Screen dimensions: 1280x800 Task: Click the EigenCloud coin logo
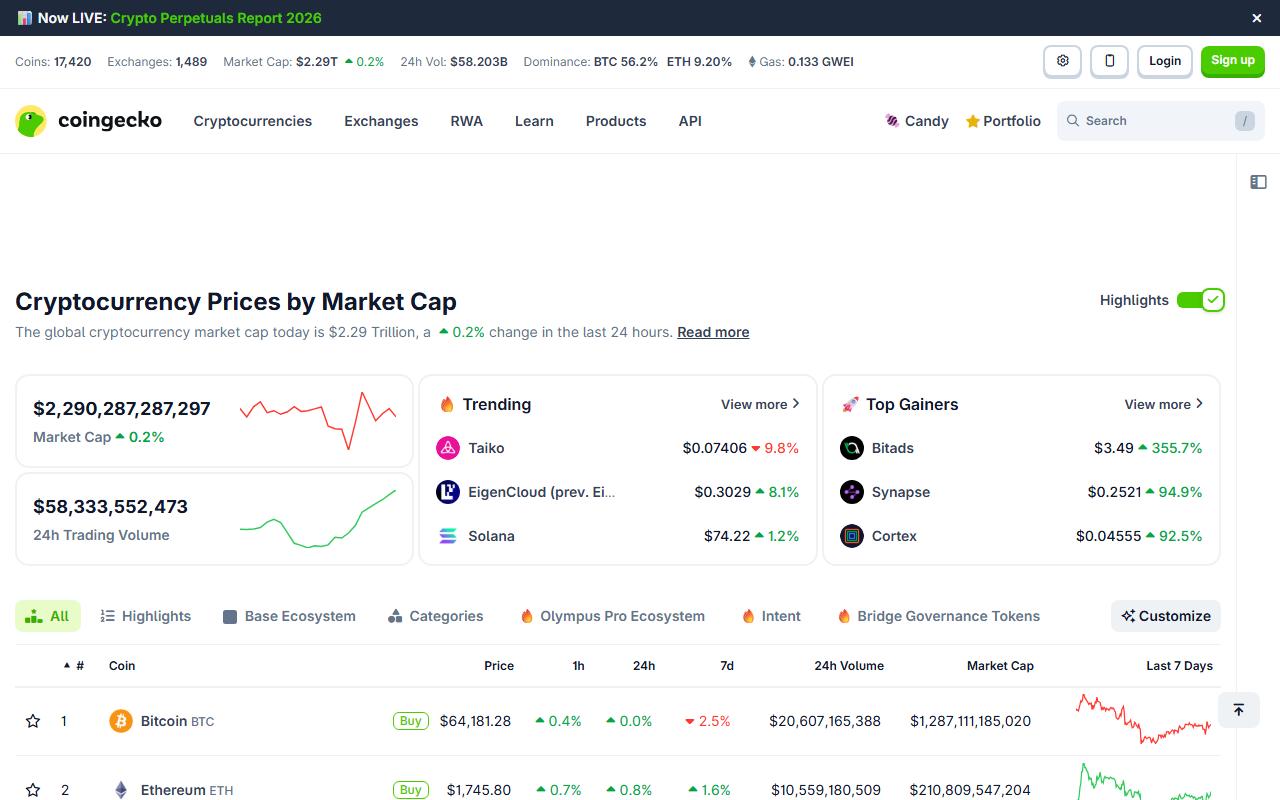tap(448, 492)
